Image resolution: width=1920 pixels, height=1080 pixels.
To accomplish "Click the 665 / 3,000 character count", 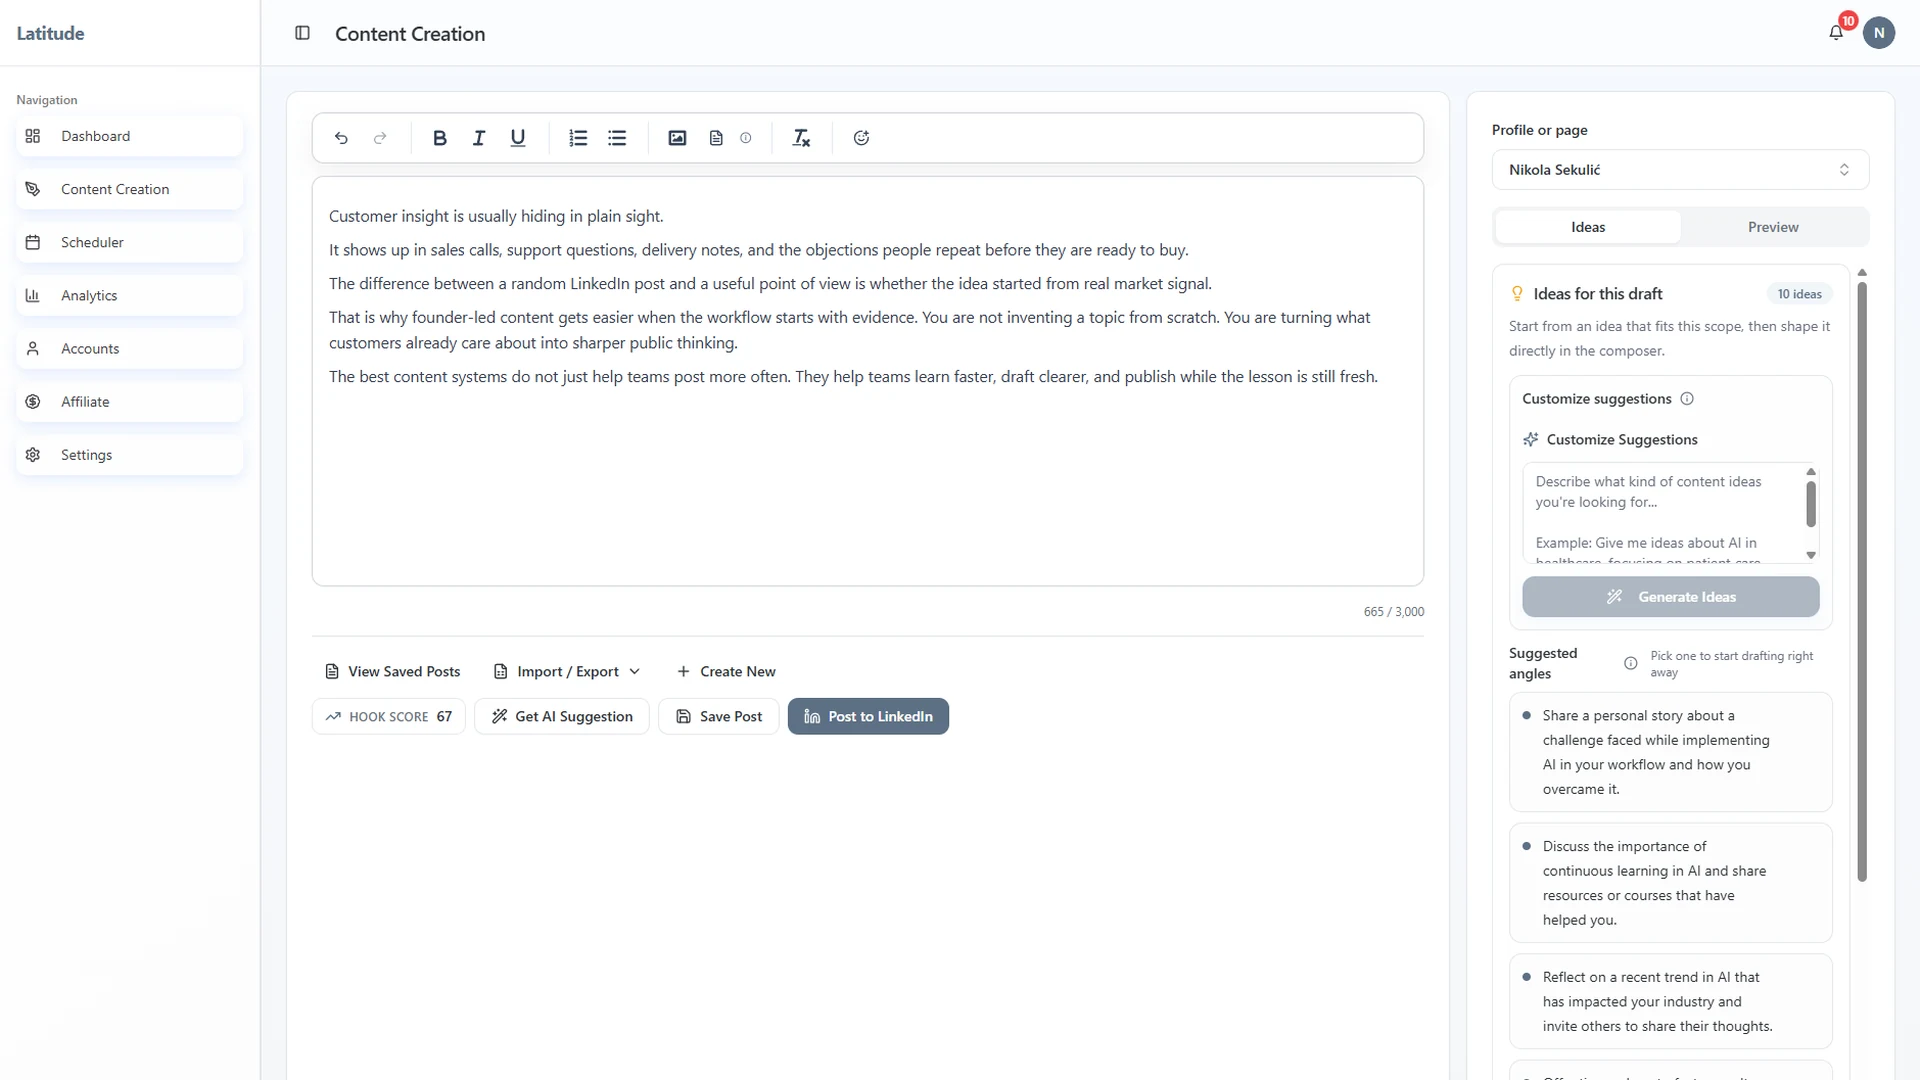I will tap(1394, 612).
